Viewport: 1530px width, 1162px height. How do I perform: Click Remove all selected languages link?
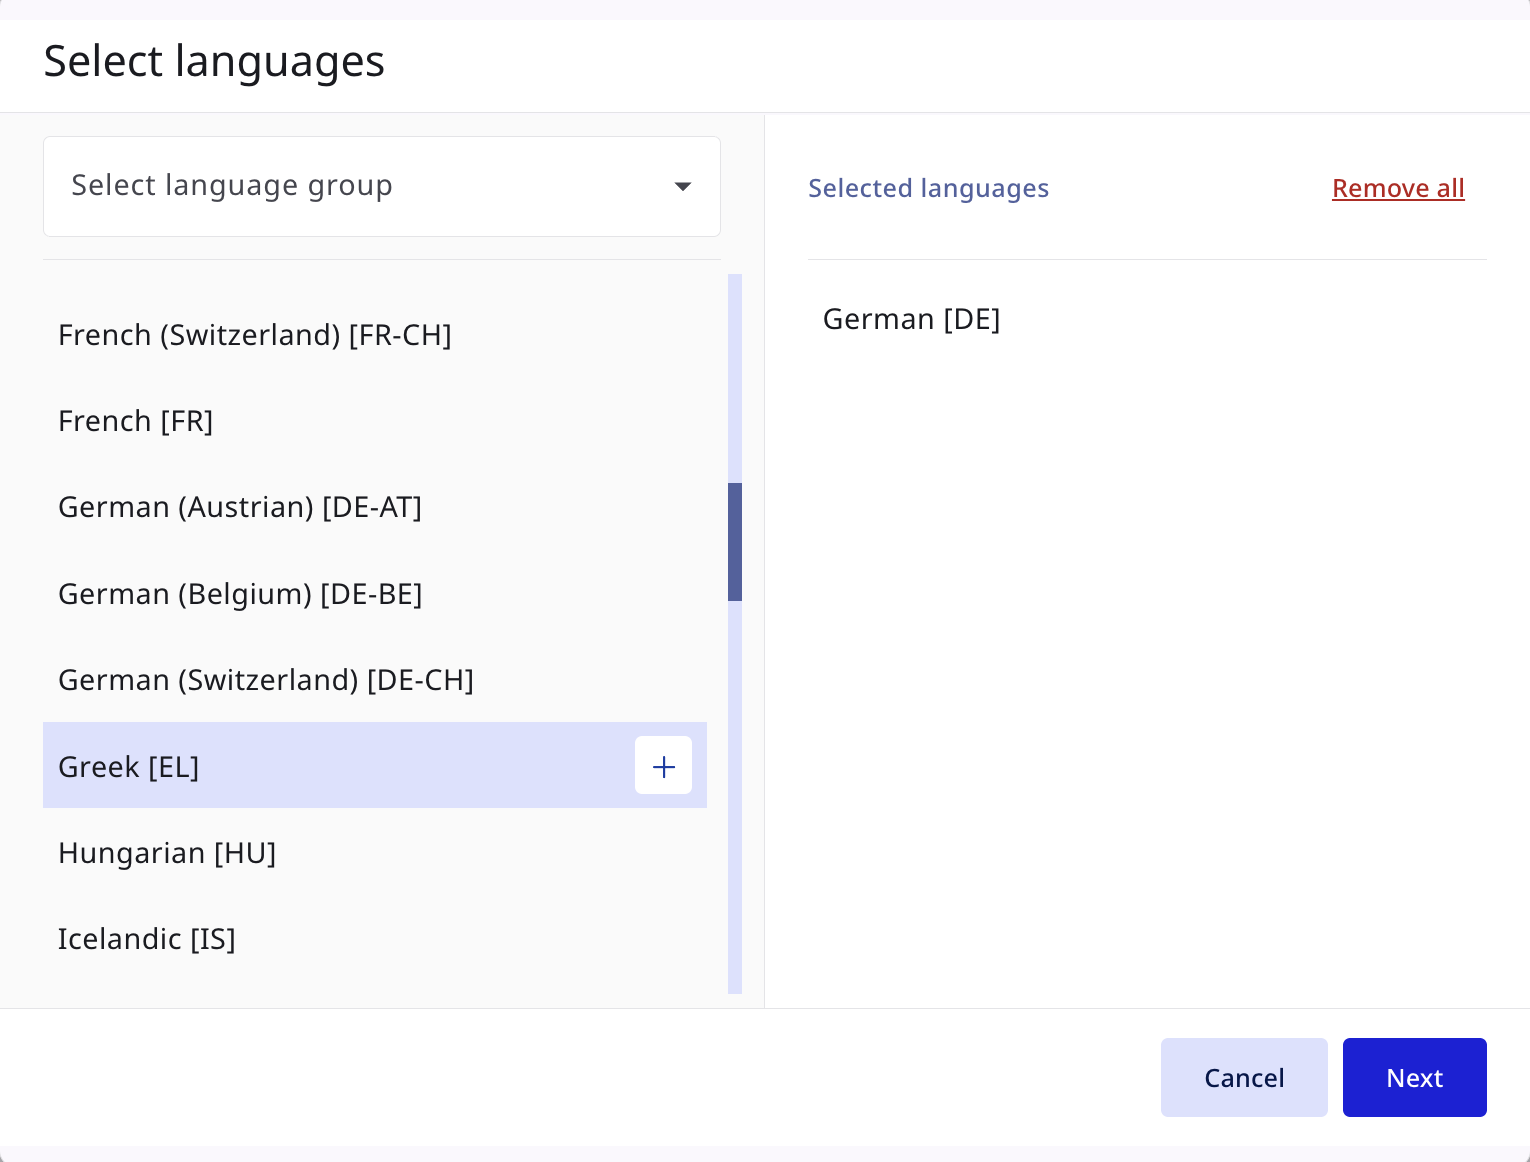1398,188
